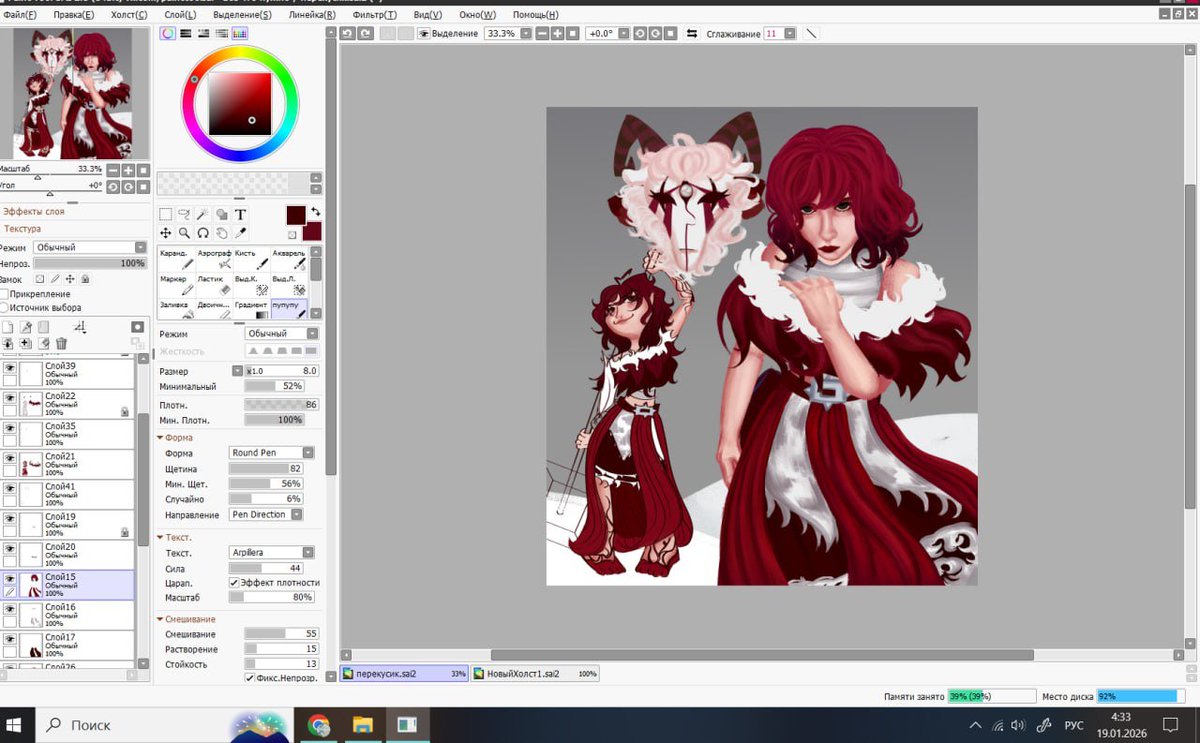Flip the canvas view horizontally

[691, 33]
